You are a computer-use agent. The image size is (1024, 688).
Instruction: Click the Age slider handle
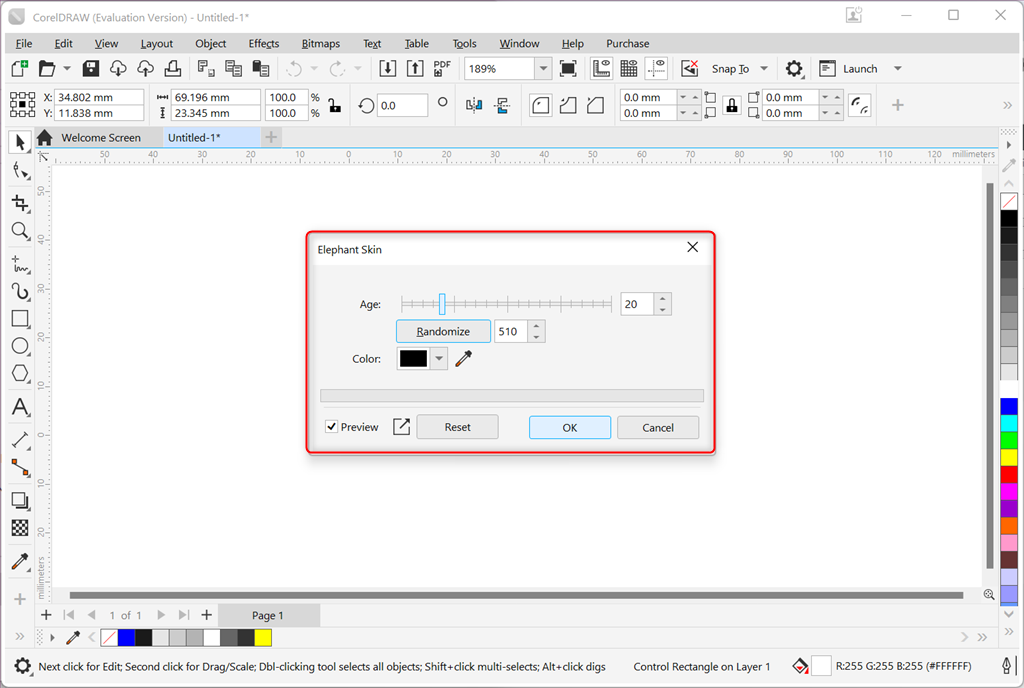(x=442, y=304)
